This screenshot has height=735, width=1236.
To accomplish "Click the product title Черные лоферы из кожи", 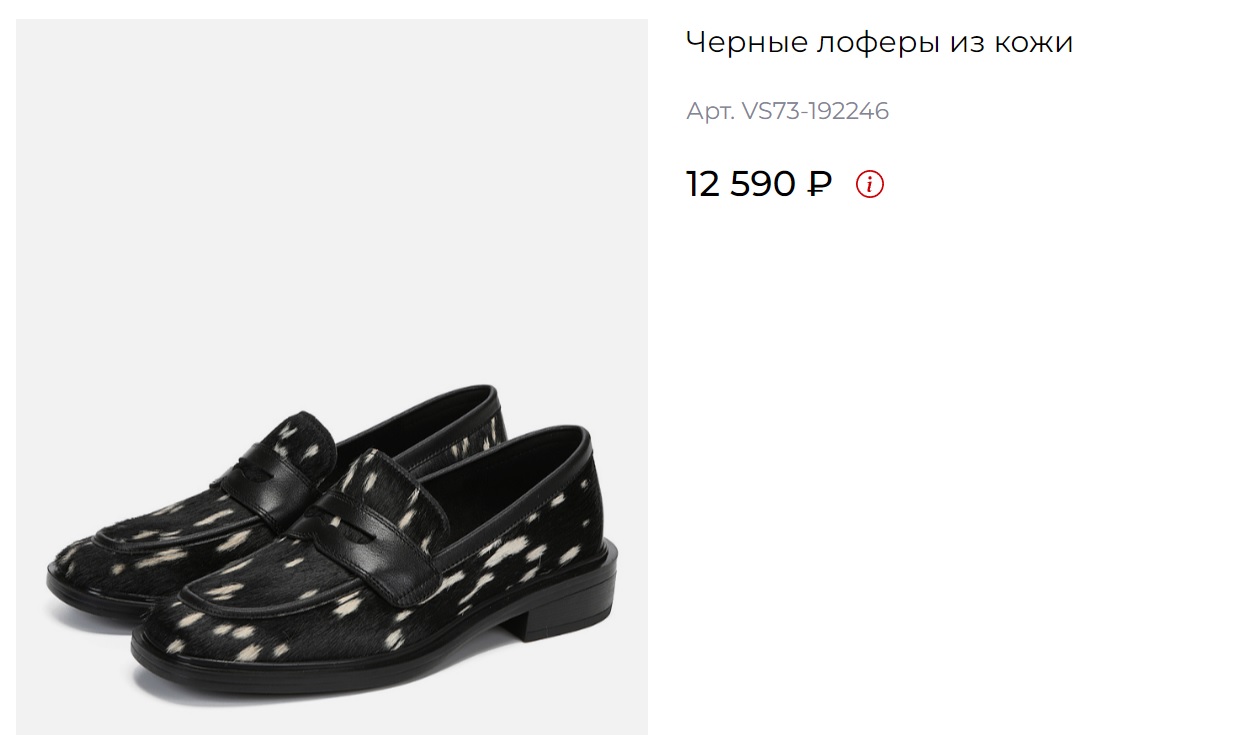I will tap(879, 43).
